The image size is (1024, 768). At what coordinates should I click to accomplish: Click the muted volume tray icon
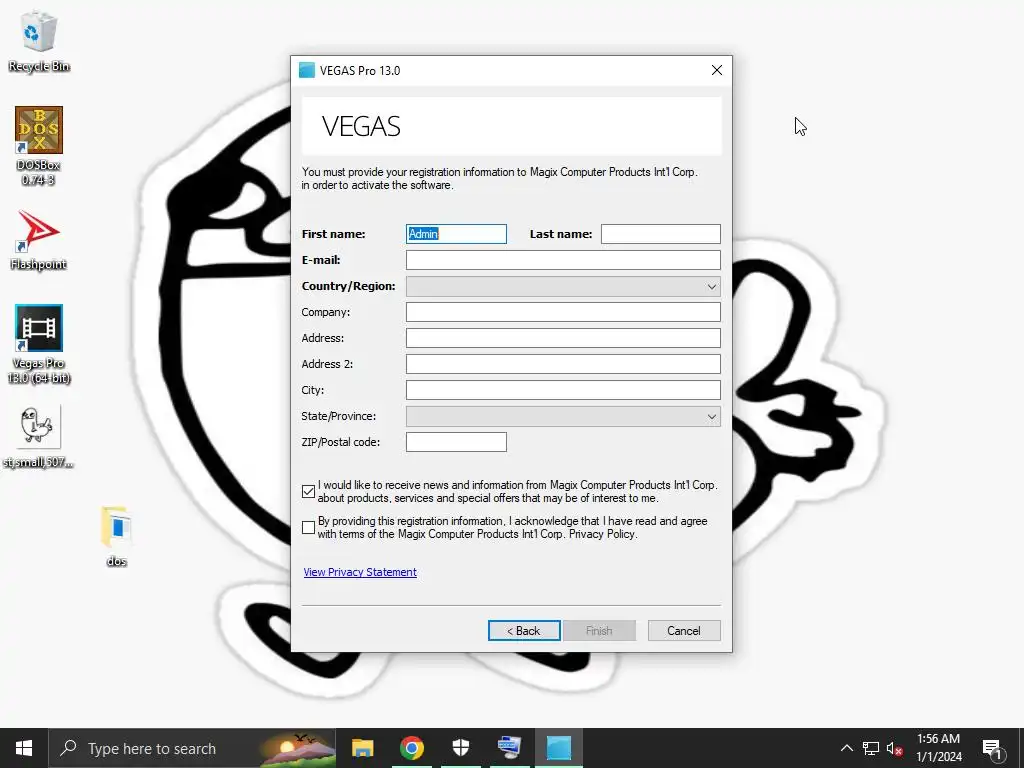click(x=894, y=748)
